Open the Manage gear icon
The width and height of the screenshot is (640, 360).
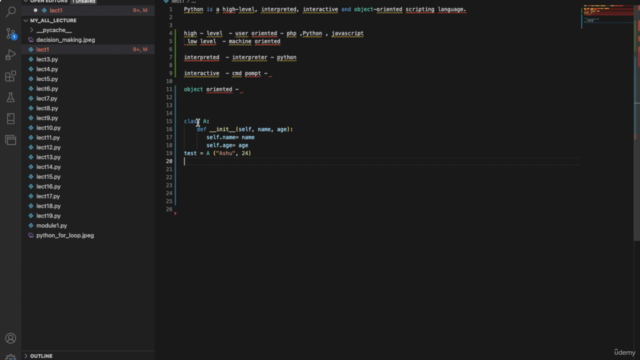(11, 357)
